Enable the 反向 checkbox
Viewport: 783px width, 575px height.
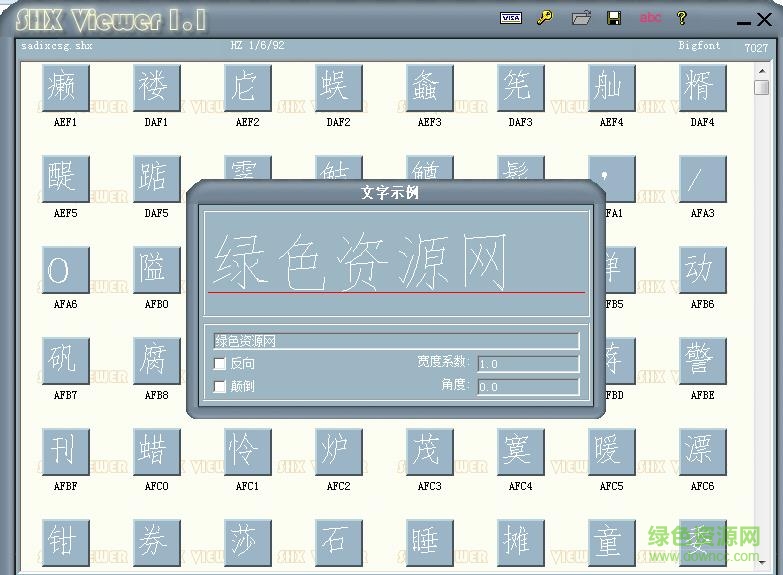click(220, 364)
